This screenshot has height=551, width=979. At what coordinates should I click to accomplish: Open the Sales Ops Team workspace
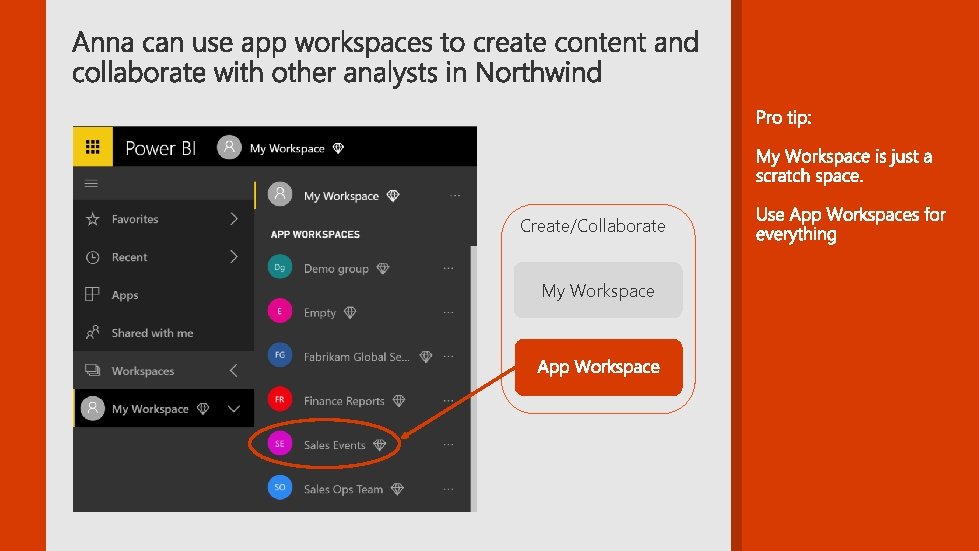coord(362,489)
